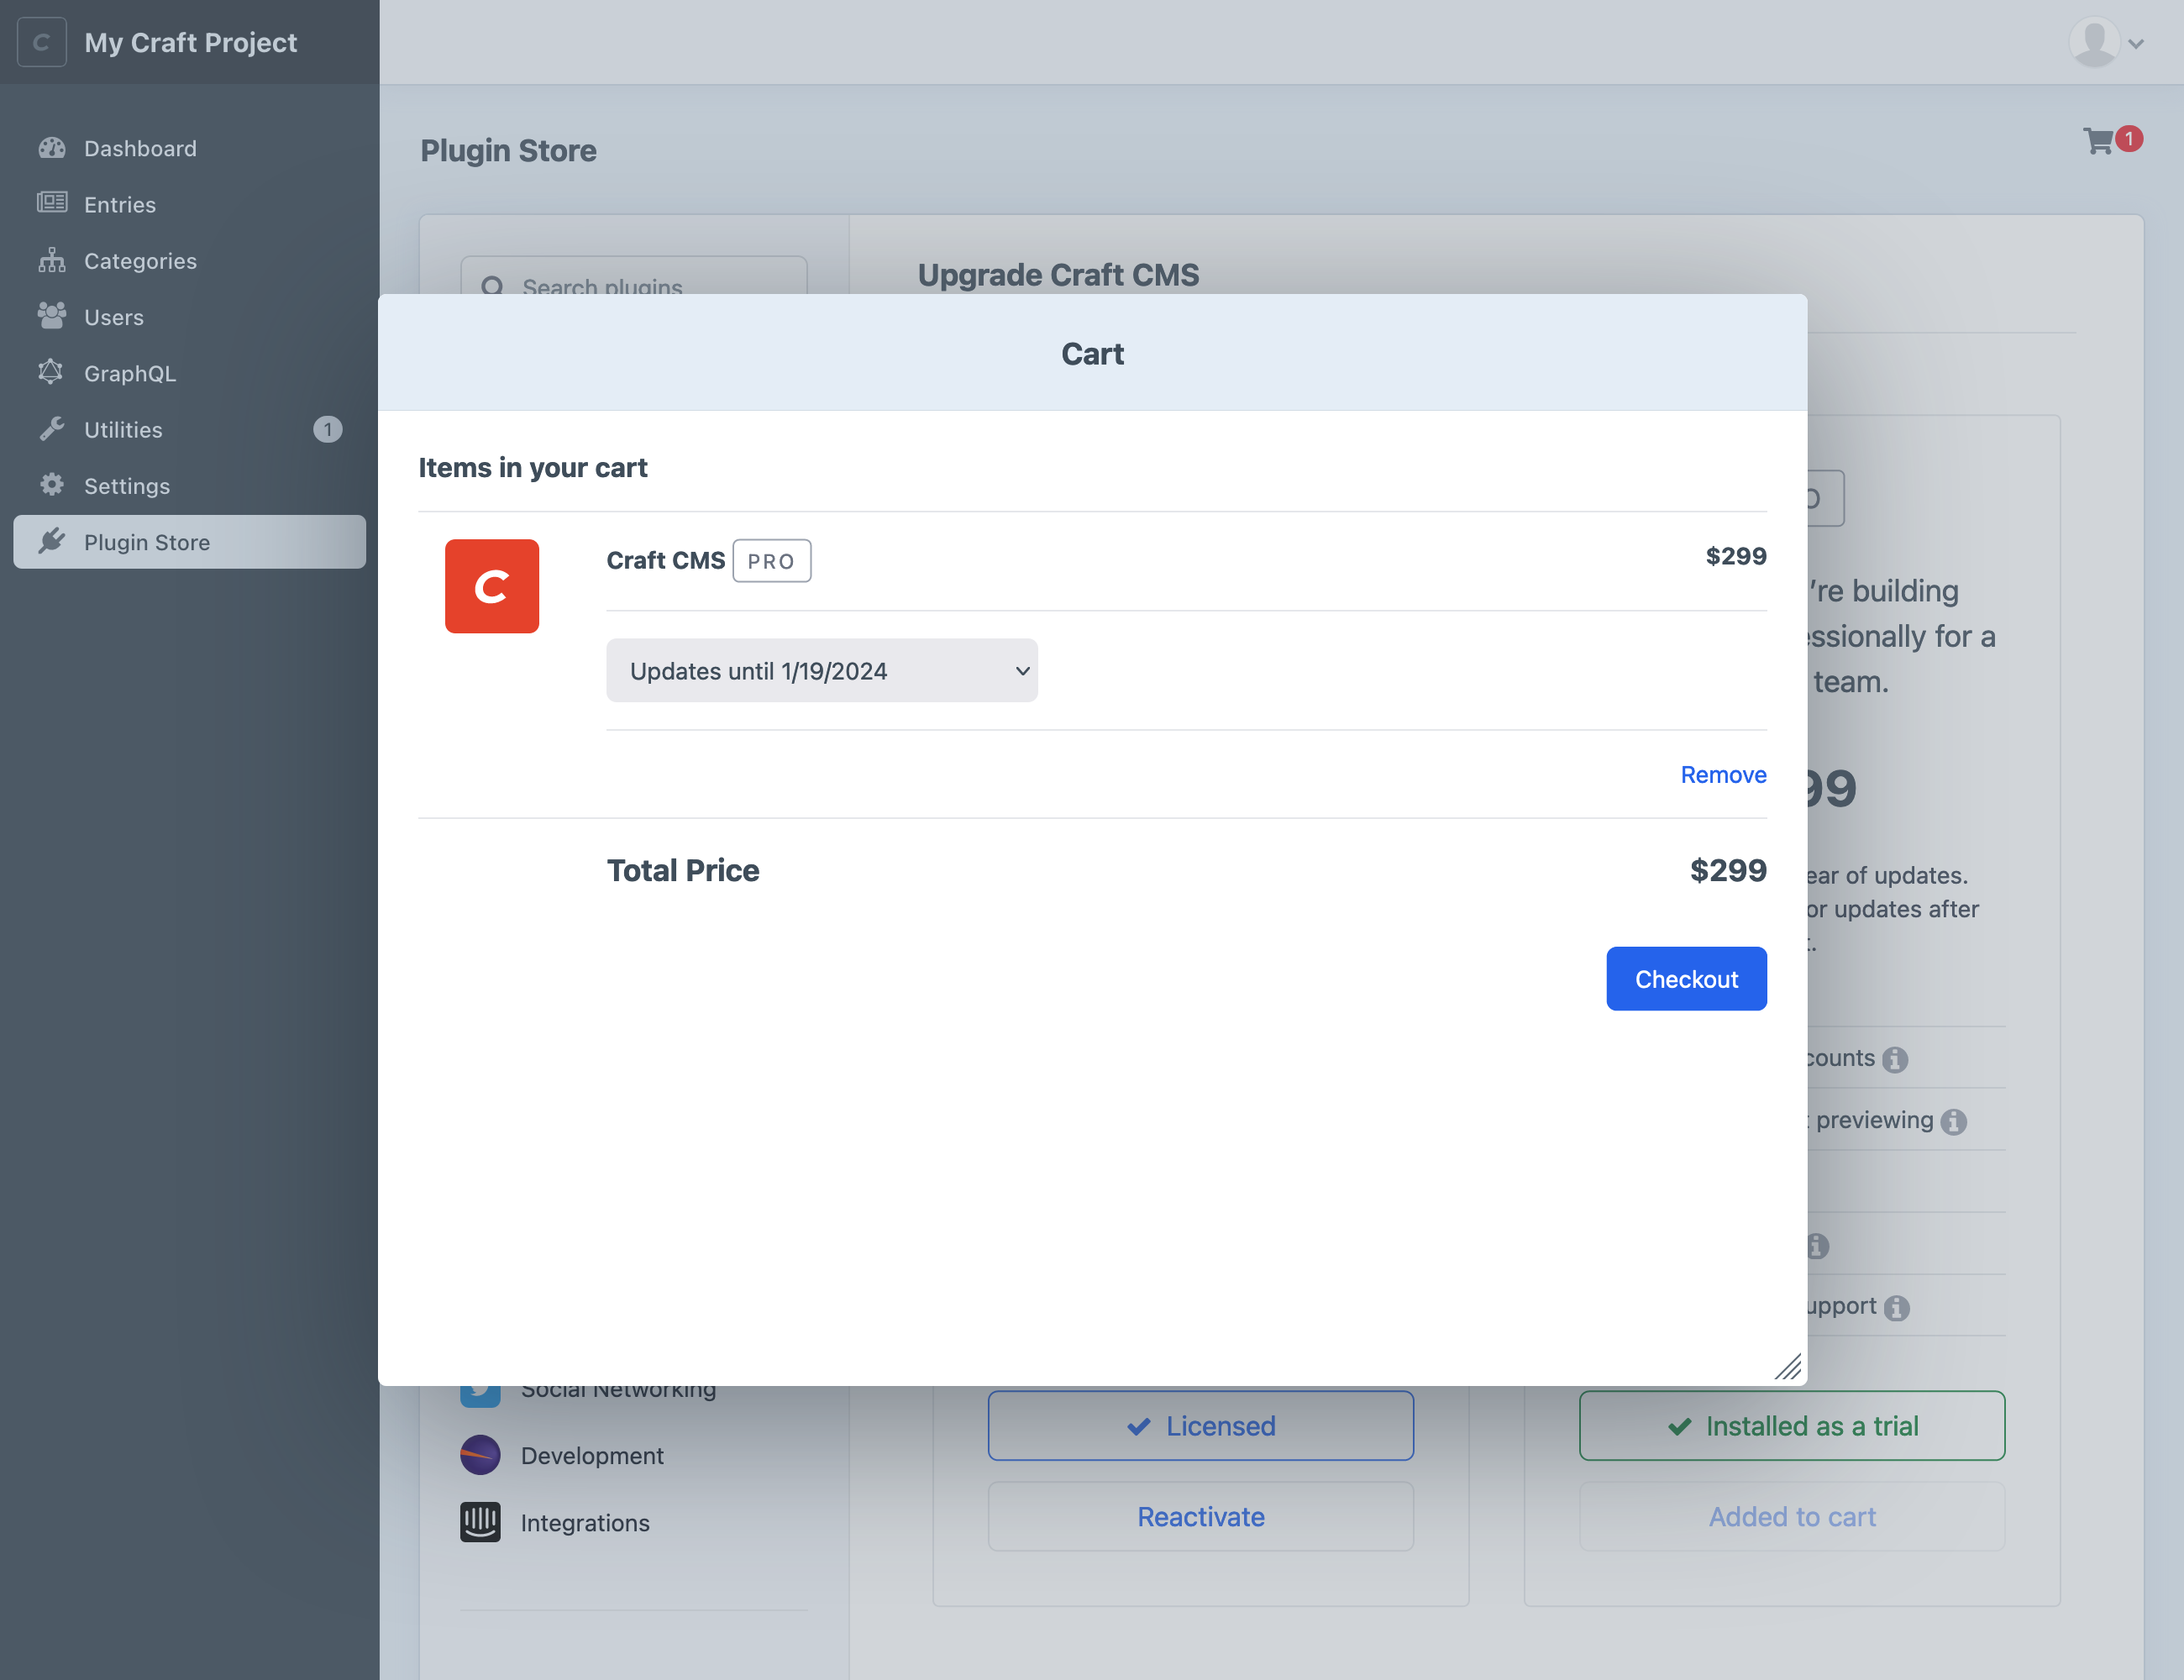Click the 'Added to cart' button

pyautogui.click(x=1792, y=1516)
